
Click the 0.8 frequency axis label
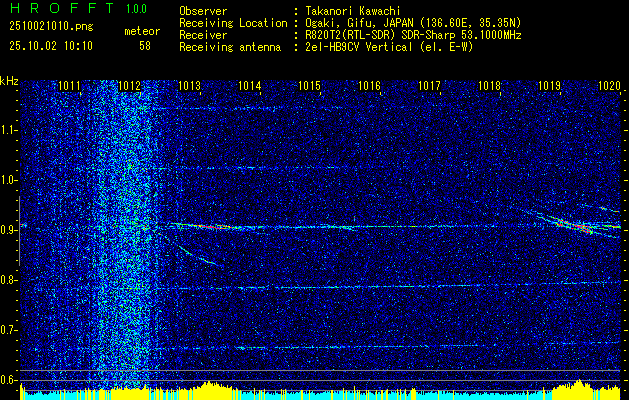8,280
